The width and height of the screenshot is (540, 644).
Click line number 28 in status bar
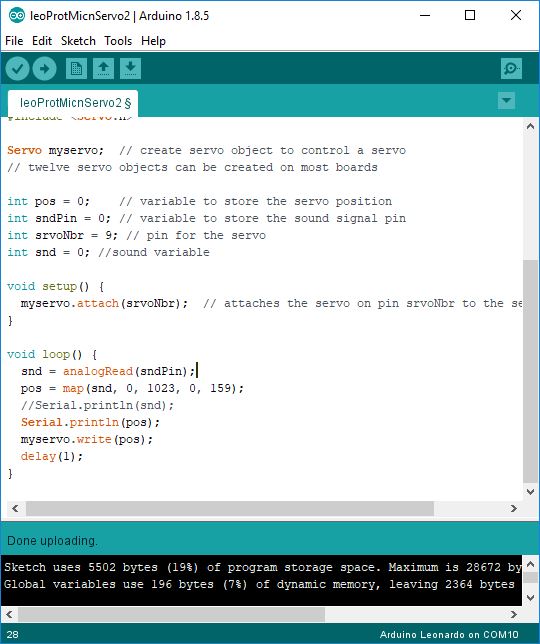coord(13,635)
